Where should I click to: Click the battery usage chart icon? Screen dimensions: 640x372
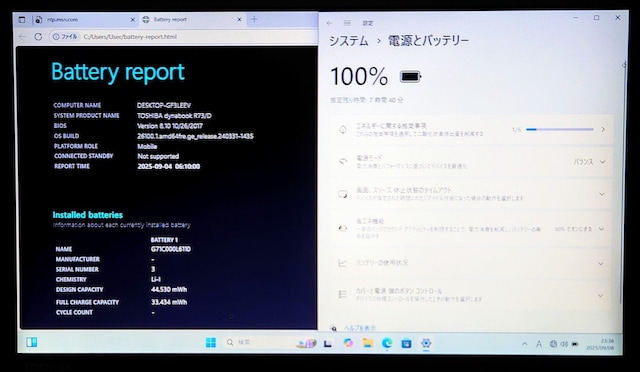342,263
